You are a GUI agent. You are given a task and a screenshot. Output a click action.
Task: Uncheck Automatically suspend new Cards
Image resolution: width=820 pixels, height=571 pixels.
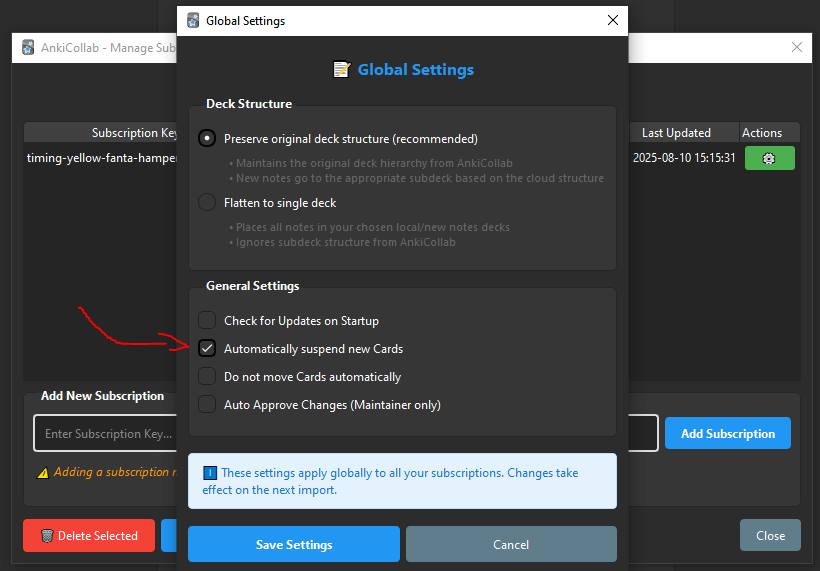[x=207, y=348]
